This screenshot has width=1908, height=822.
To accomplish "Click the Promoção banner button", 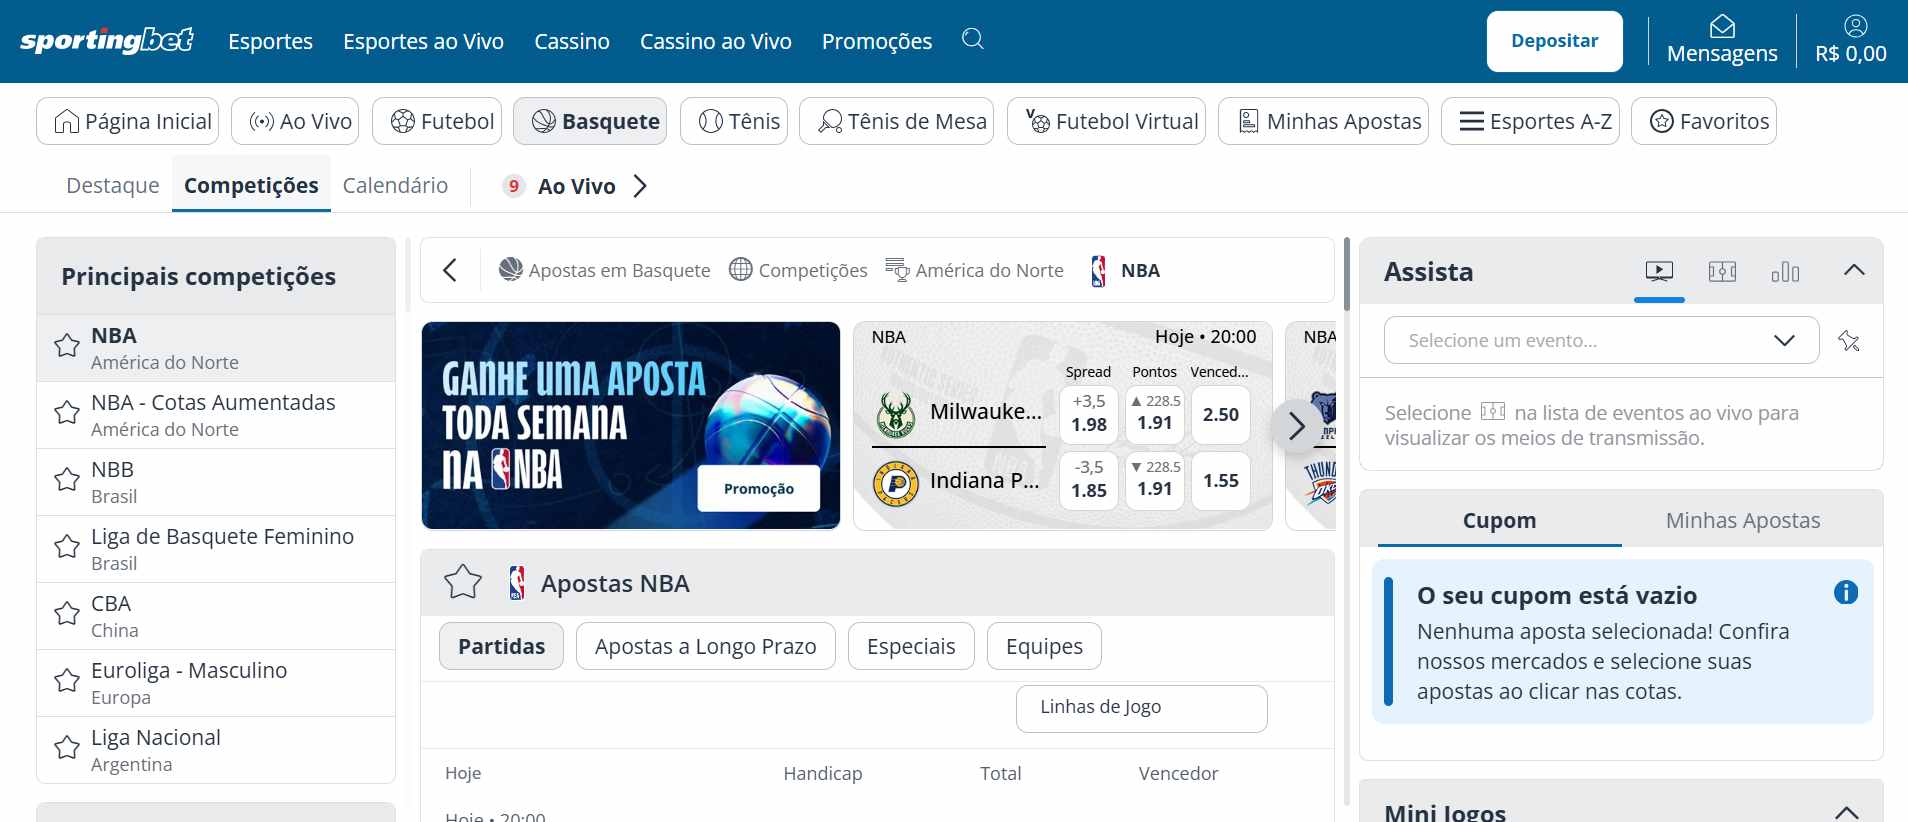I will (x=759, y=488).
